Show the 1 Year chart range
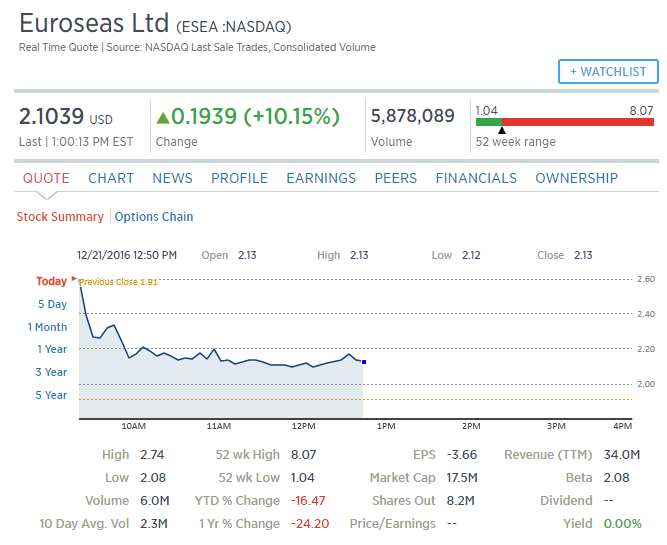667x545 pixels. pos(52,349)
